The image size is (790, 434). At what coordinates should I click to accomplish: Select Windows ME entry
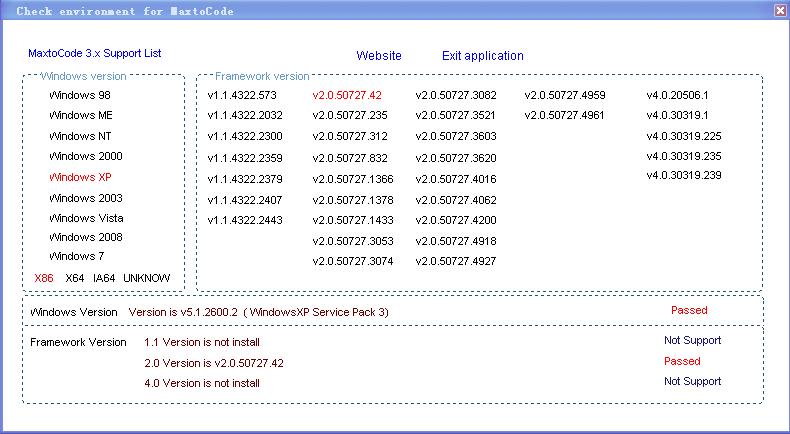tap(81, 115)
